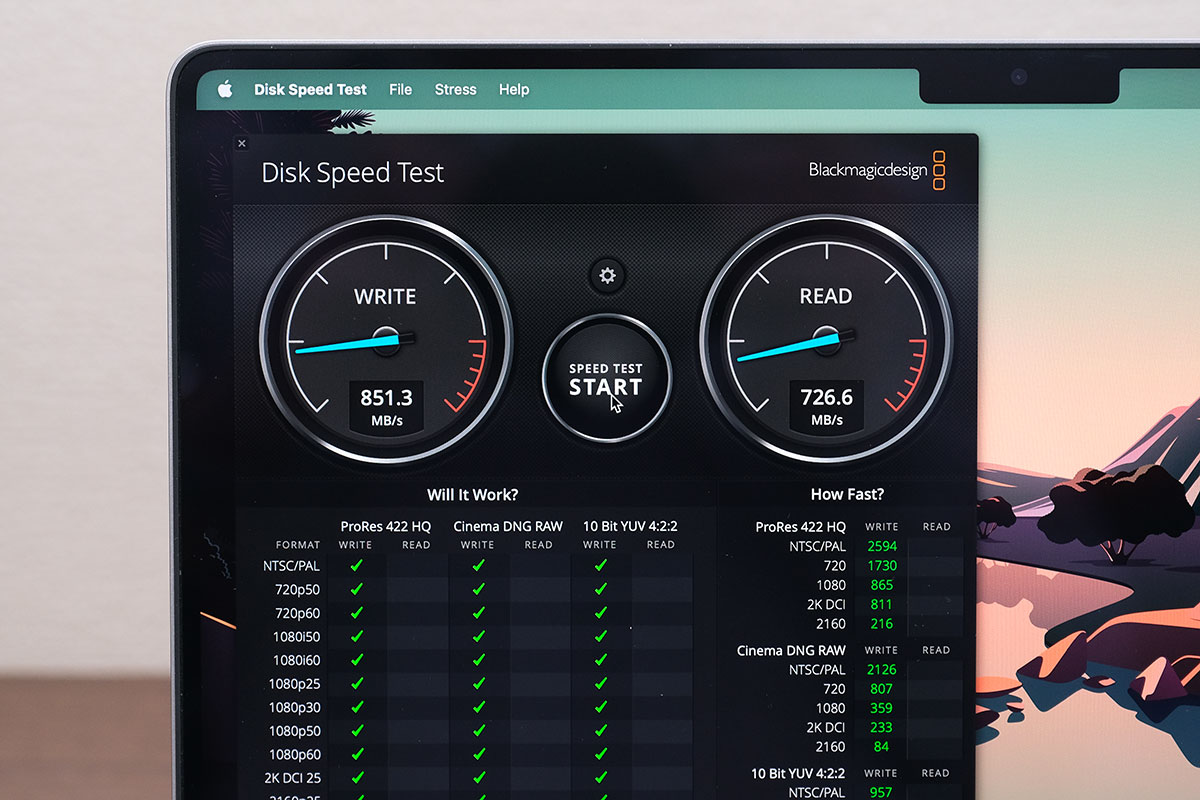Viewport: 1200px width, 800px height.
Task: Open the Disk Speed Test app menu
Action: [310, 89]
